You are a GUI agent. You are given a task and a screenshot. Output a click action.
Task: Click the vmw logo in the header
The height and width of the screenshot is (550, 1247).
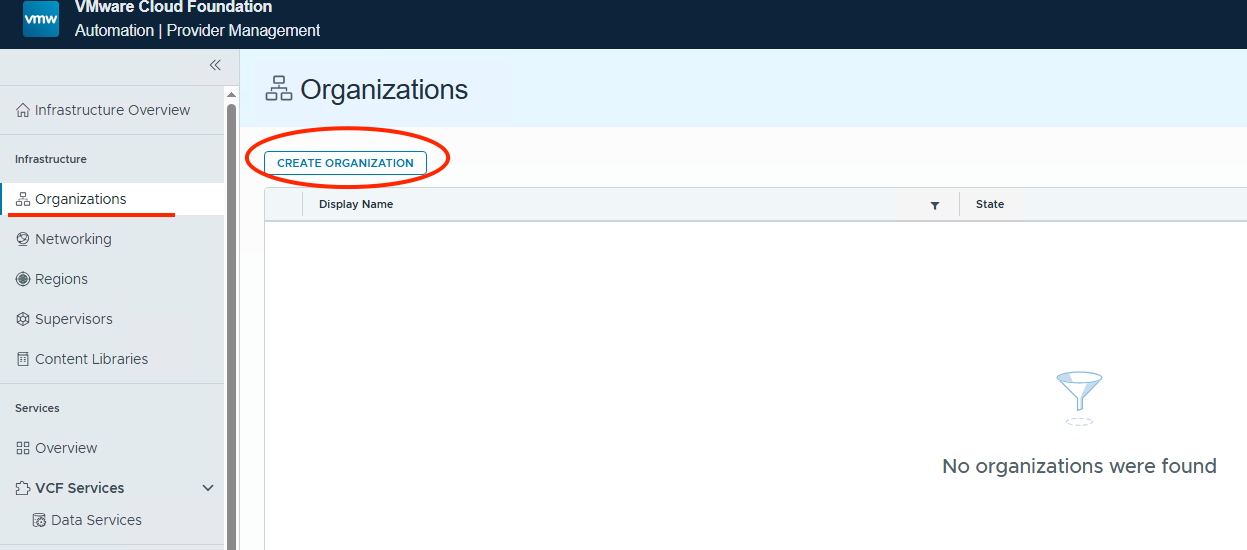tap(41, 19)
